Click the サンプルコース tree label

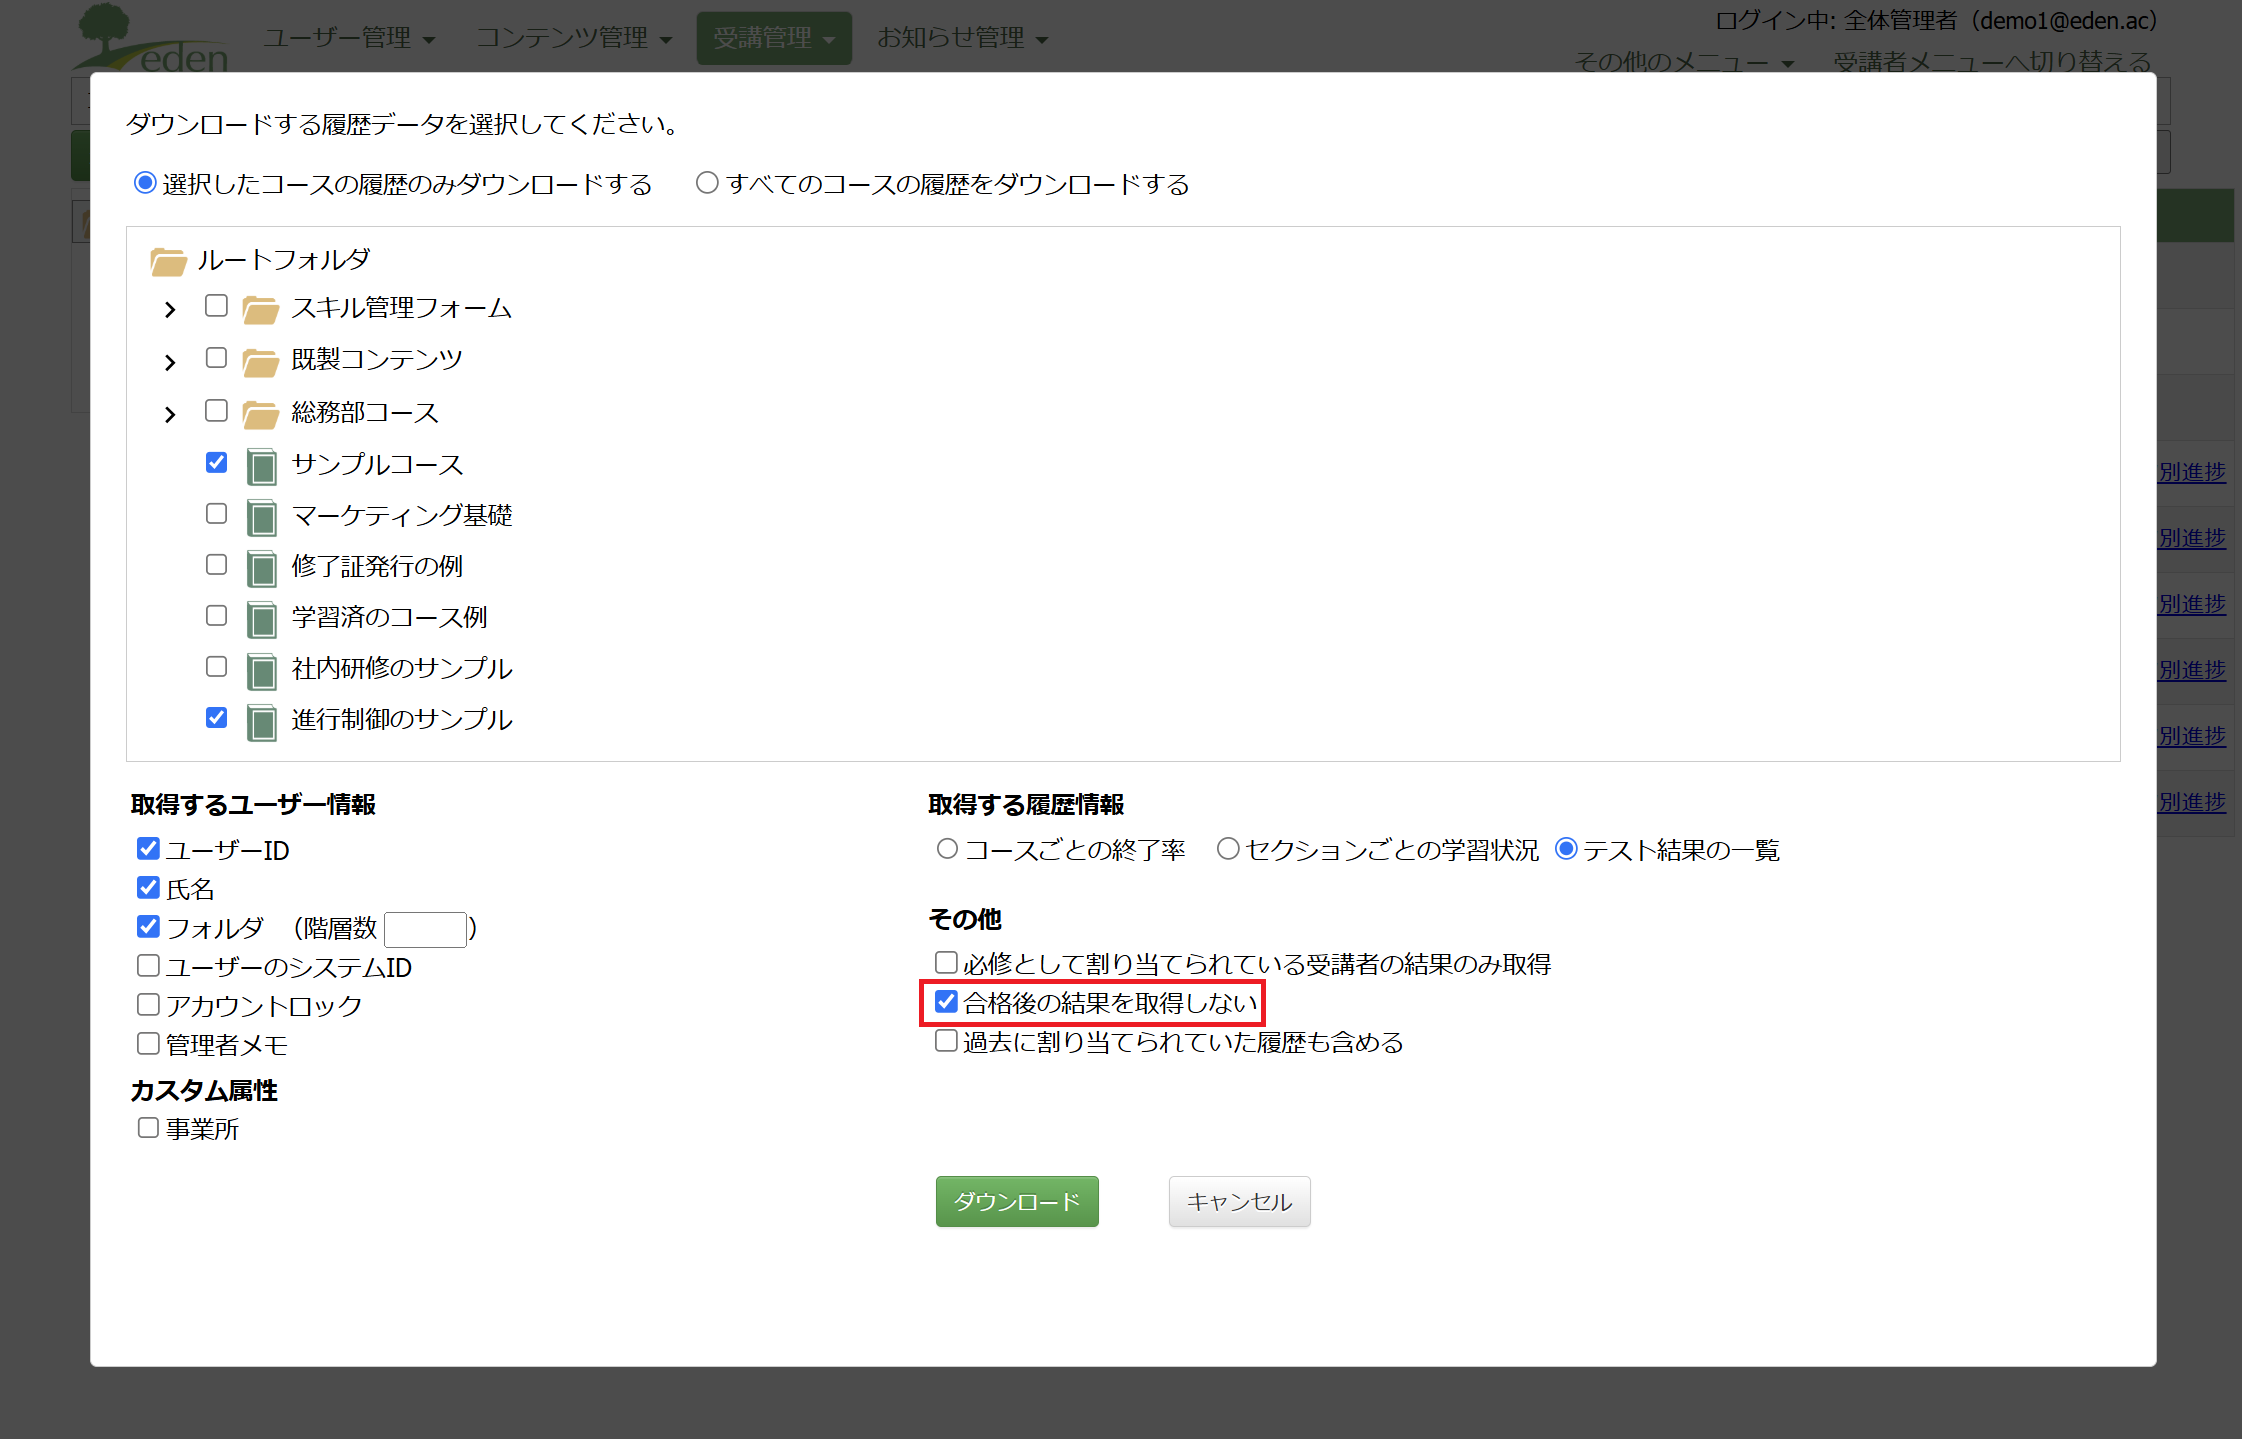point(377,465)
